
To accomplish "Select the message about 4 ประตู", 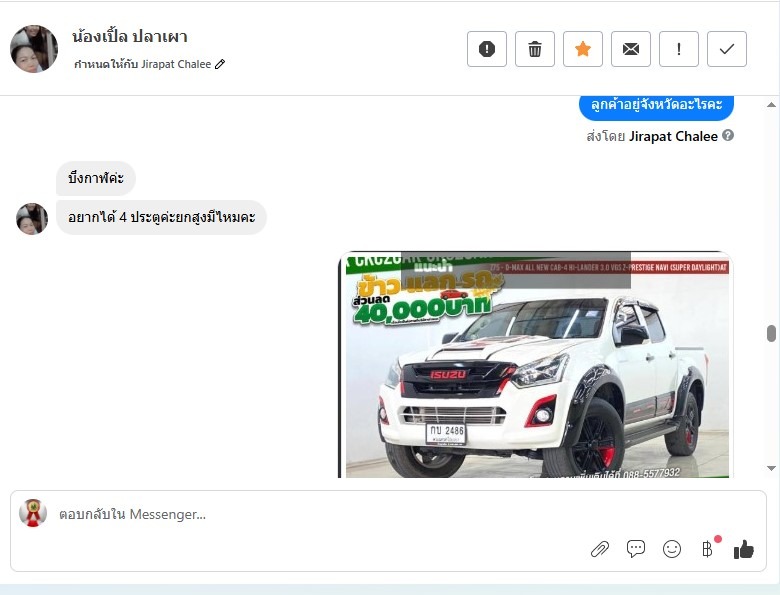I will point(161,217).
